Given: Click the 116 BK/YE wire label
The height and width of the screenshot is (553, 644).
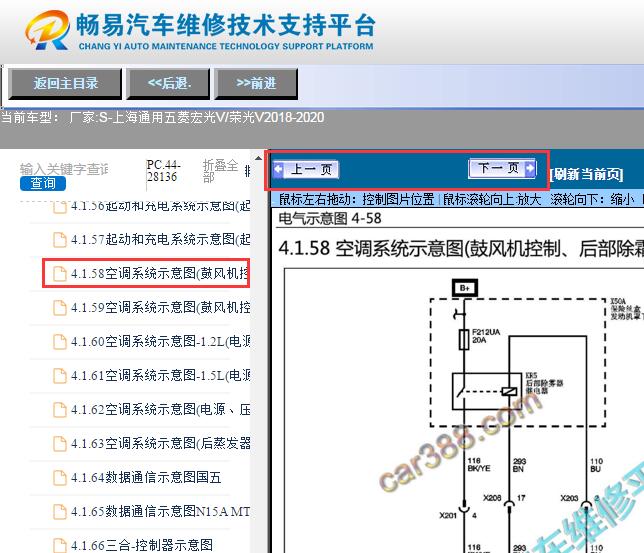Looking at the screenshot, I should click(x=478, y=465).
